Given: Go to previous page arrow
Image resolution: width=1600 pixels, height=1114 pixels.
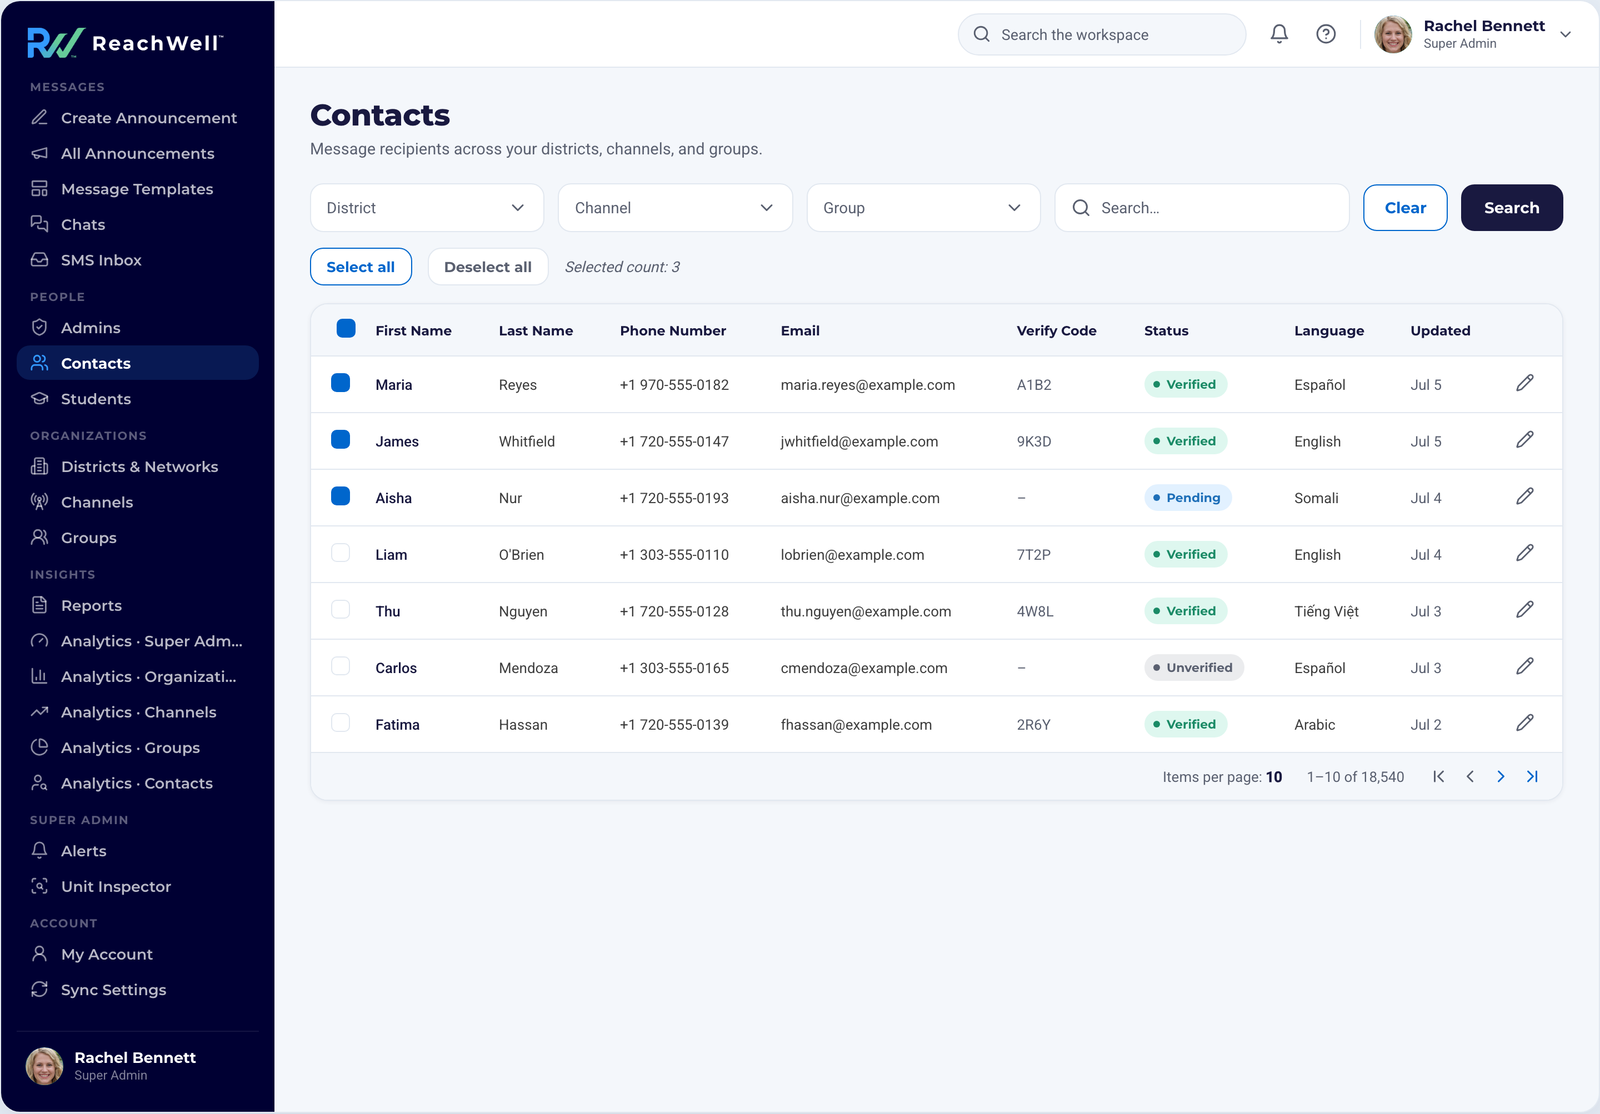Looking at the screenshot, I should 1470,777.
